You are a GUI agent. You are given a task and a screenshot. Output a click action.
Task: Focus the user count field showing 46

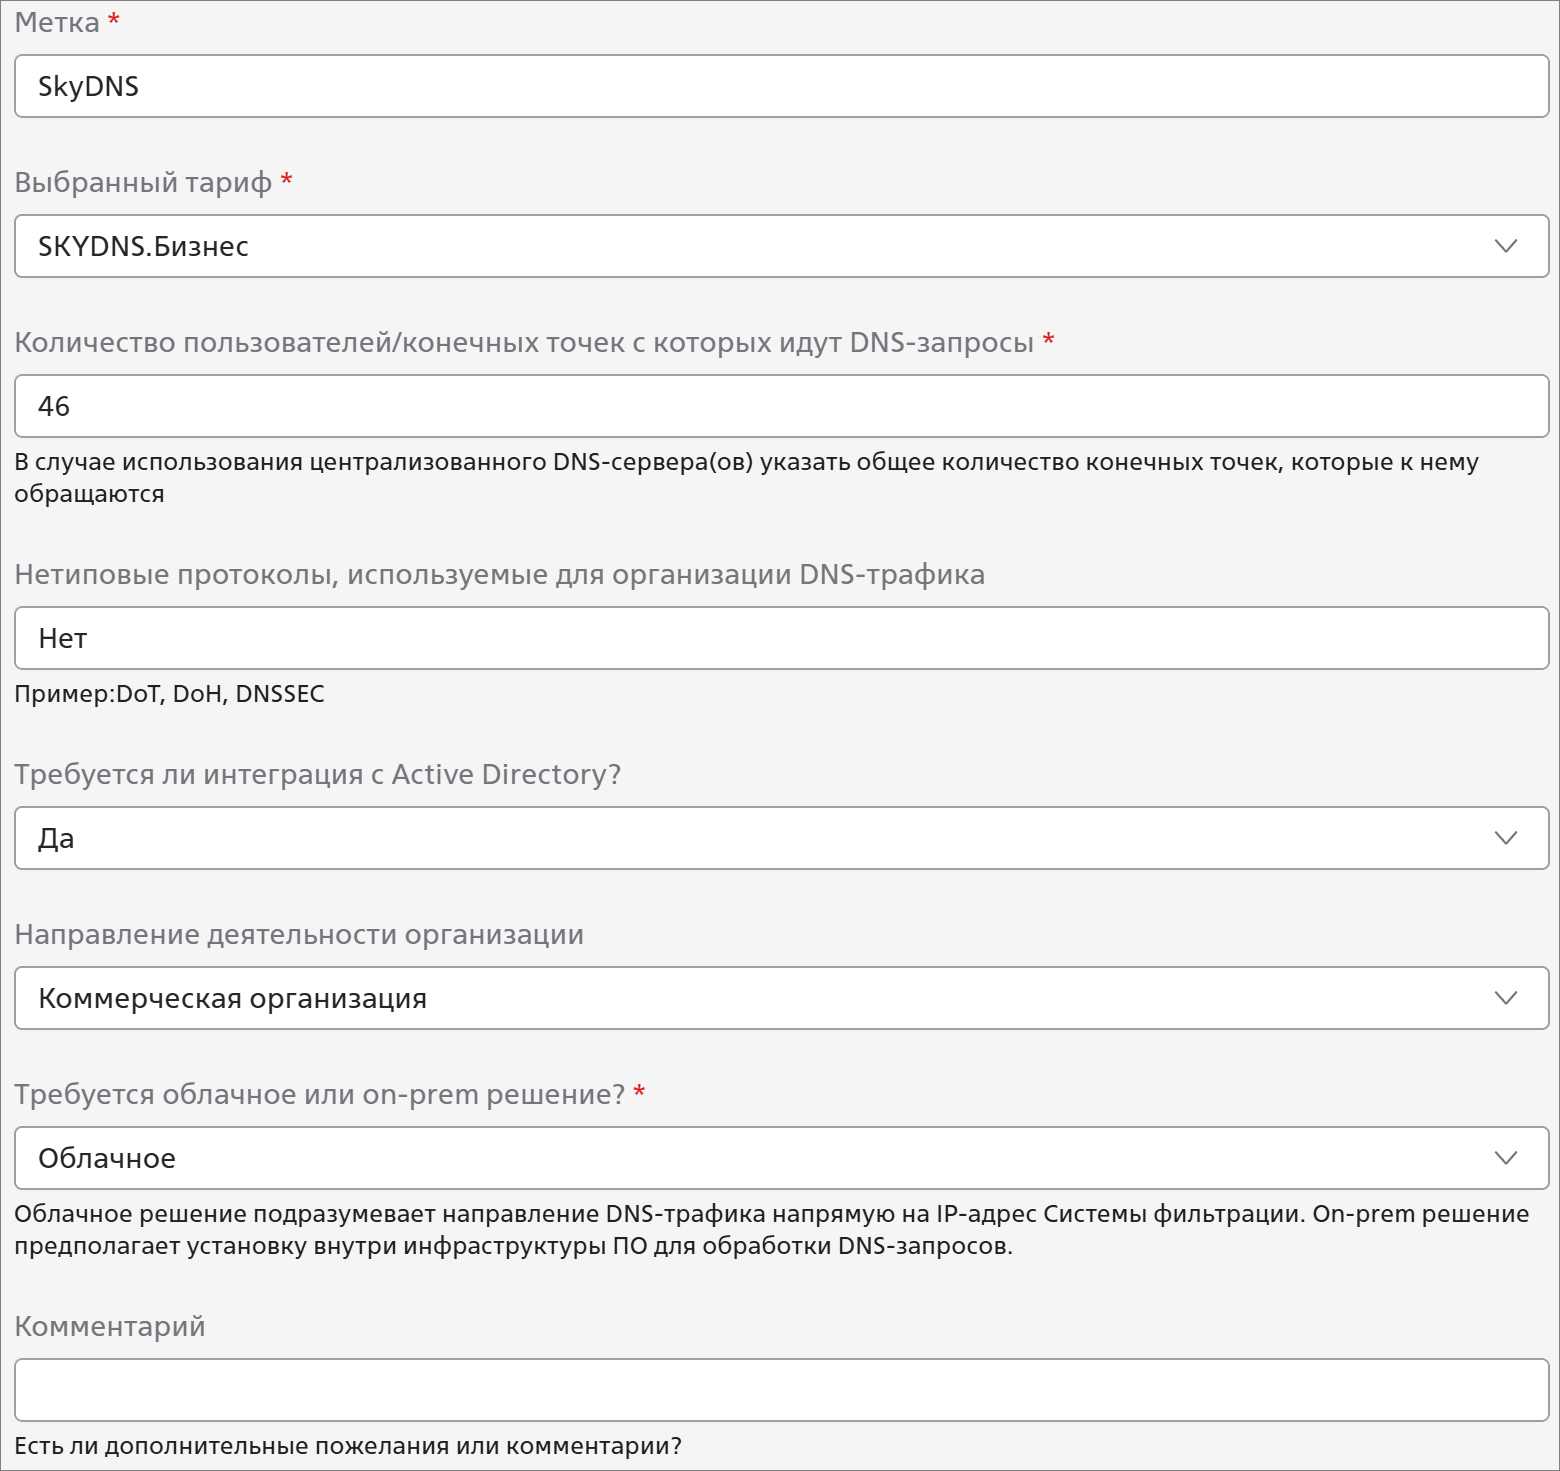coord(781,406)
